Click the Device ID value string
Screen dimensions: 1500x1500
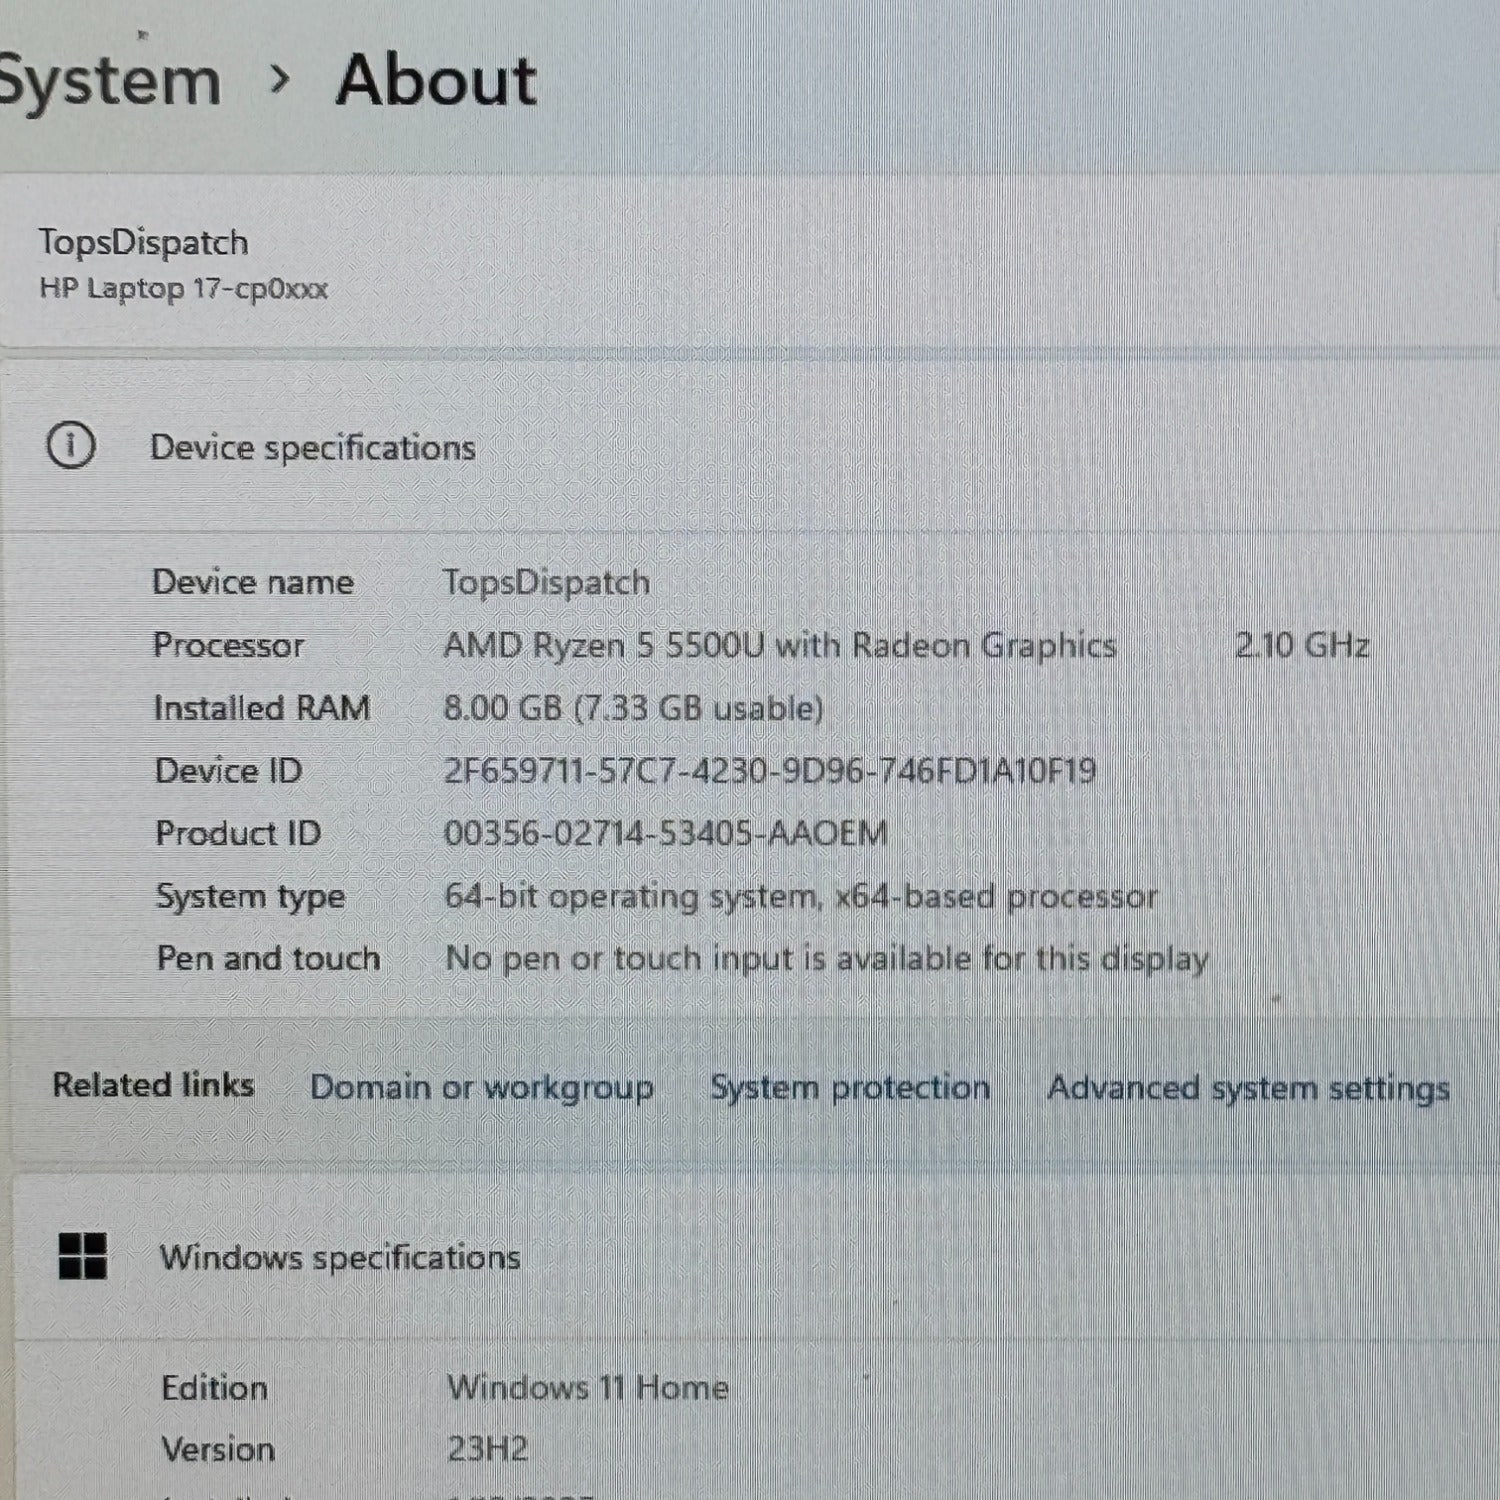click(x=769, y=770)
